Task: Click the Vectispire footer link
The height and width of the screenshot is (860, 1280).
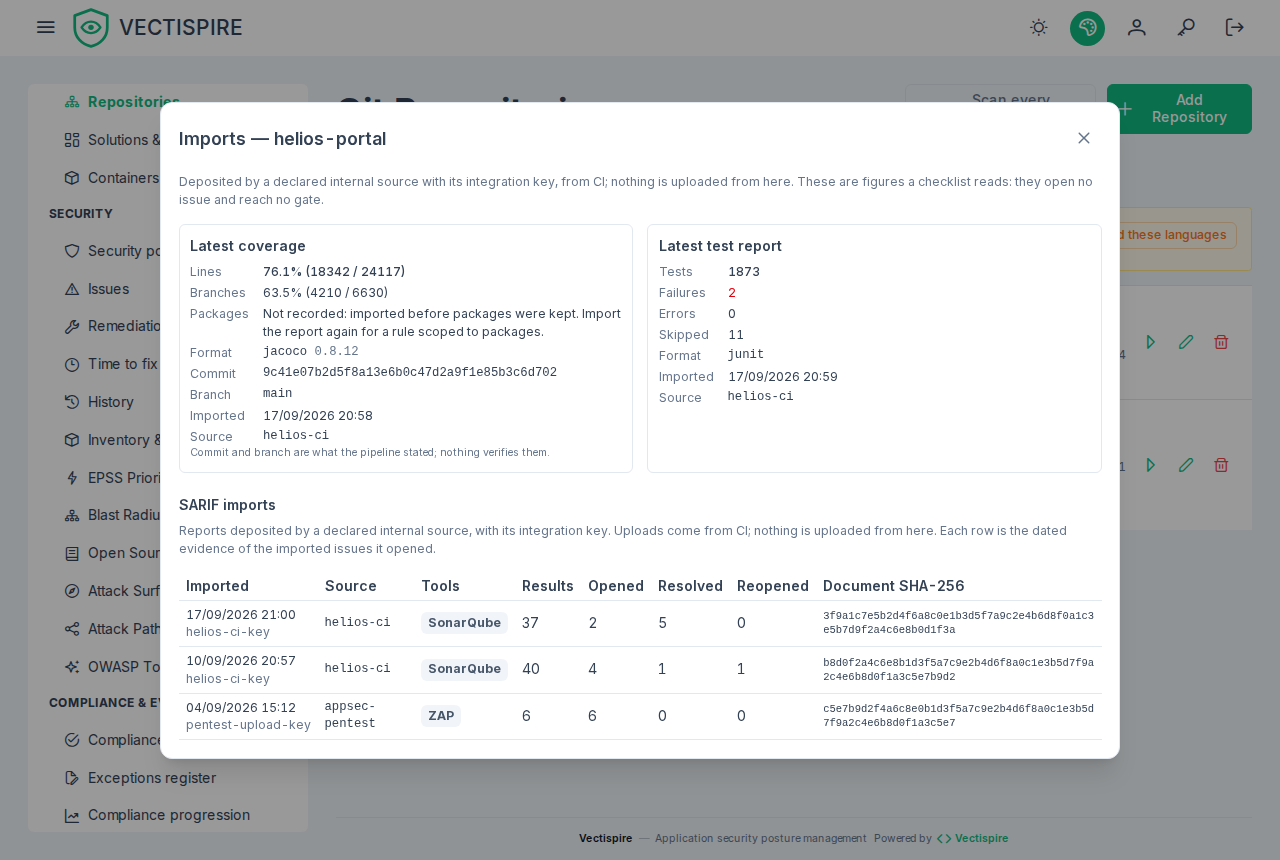Action: coord(972,839)
